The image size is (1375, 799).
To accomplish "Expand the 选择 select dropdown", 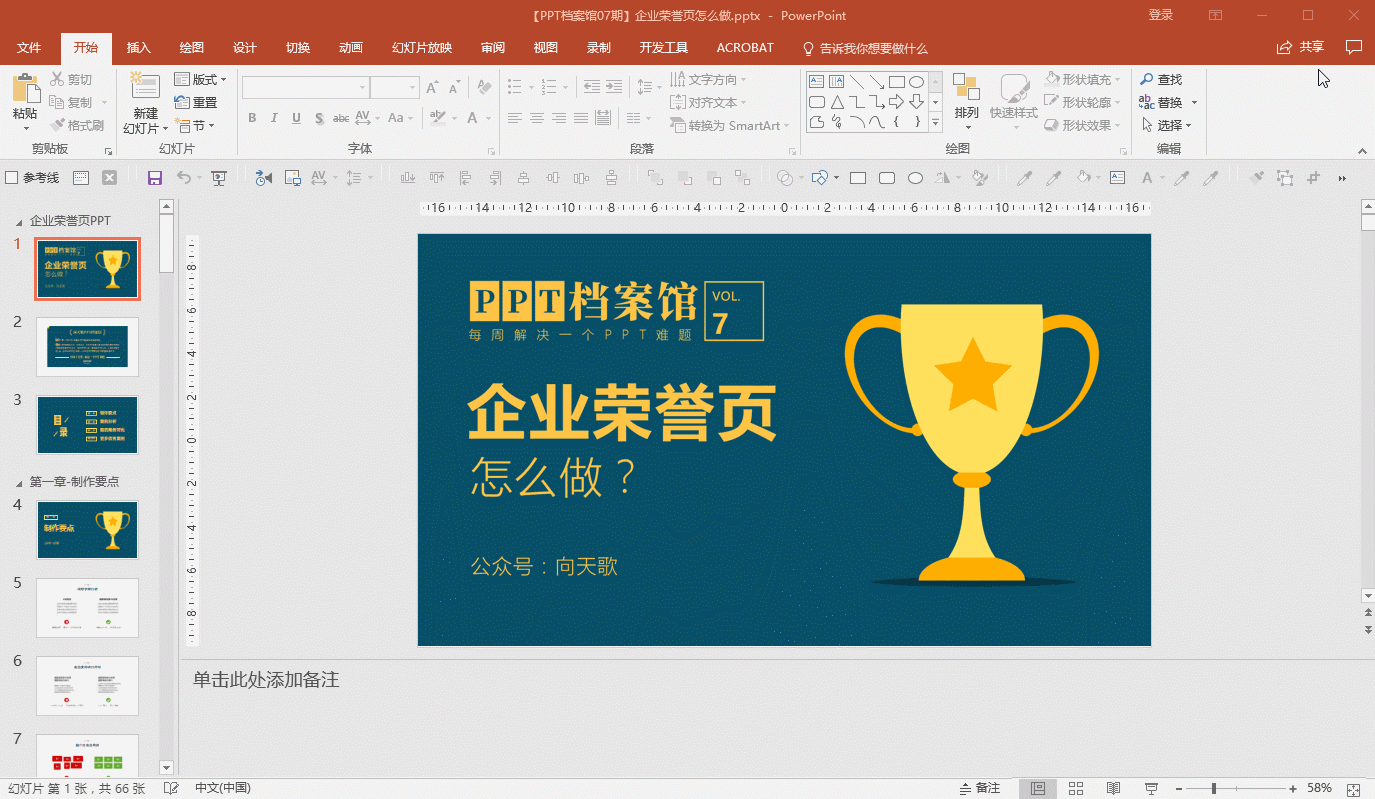I will click(x=1169, y=125).
